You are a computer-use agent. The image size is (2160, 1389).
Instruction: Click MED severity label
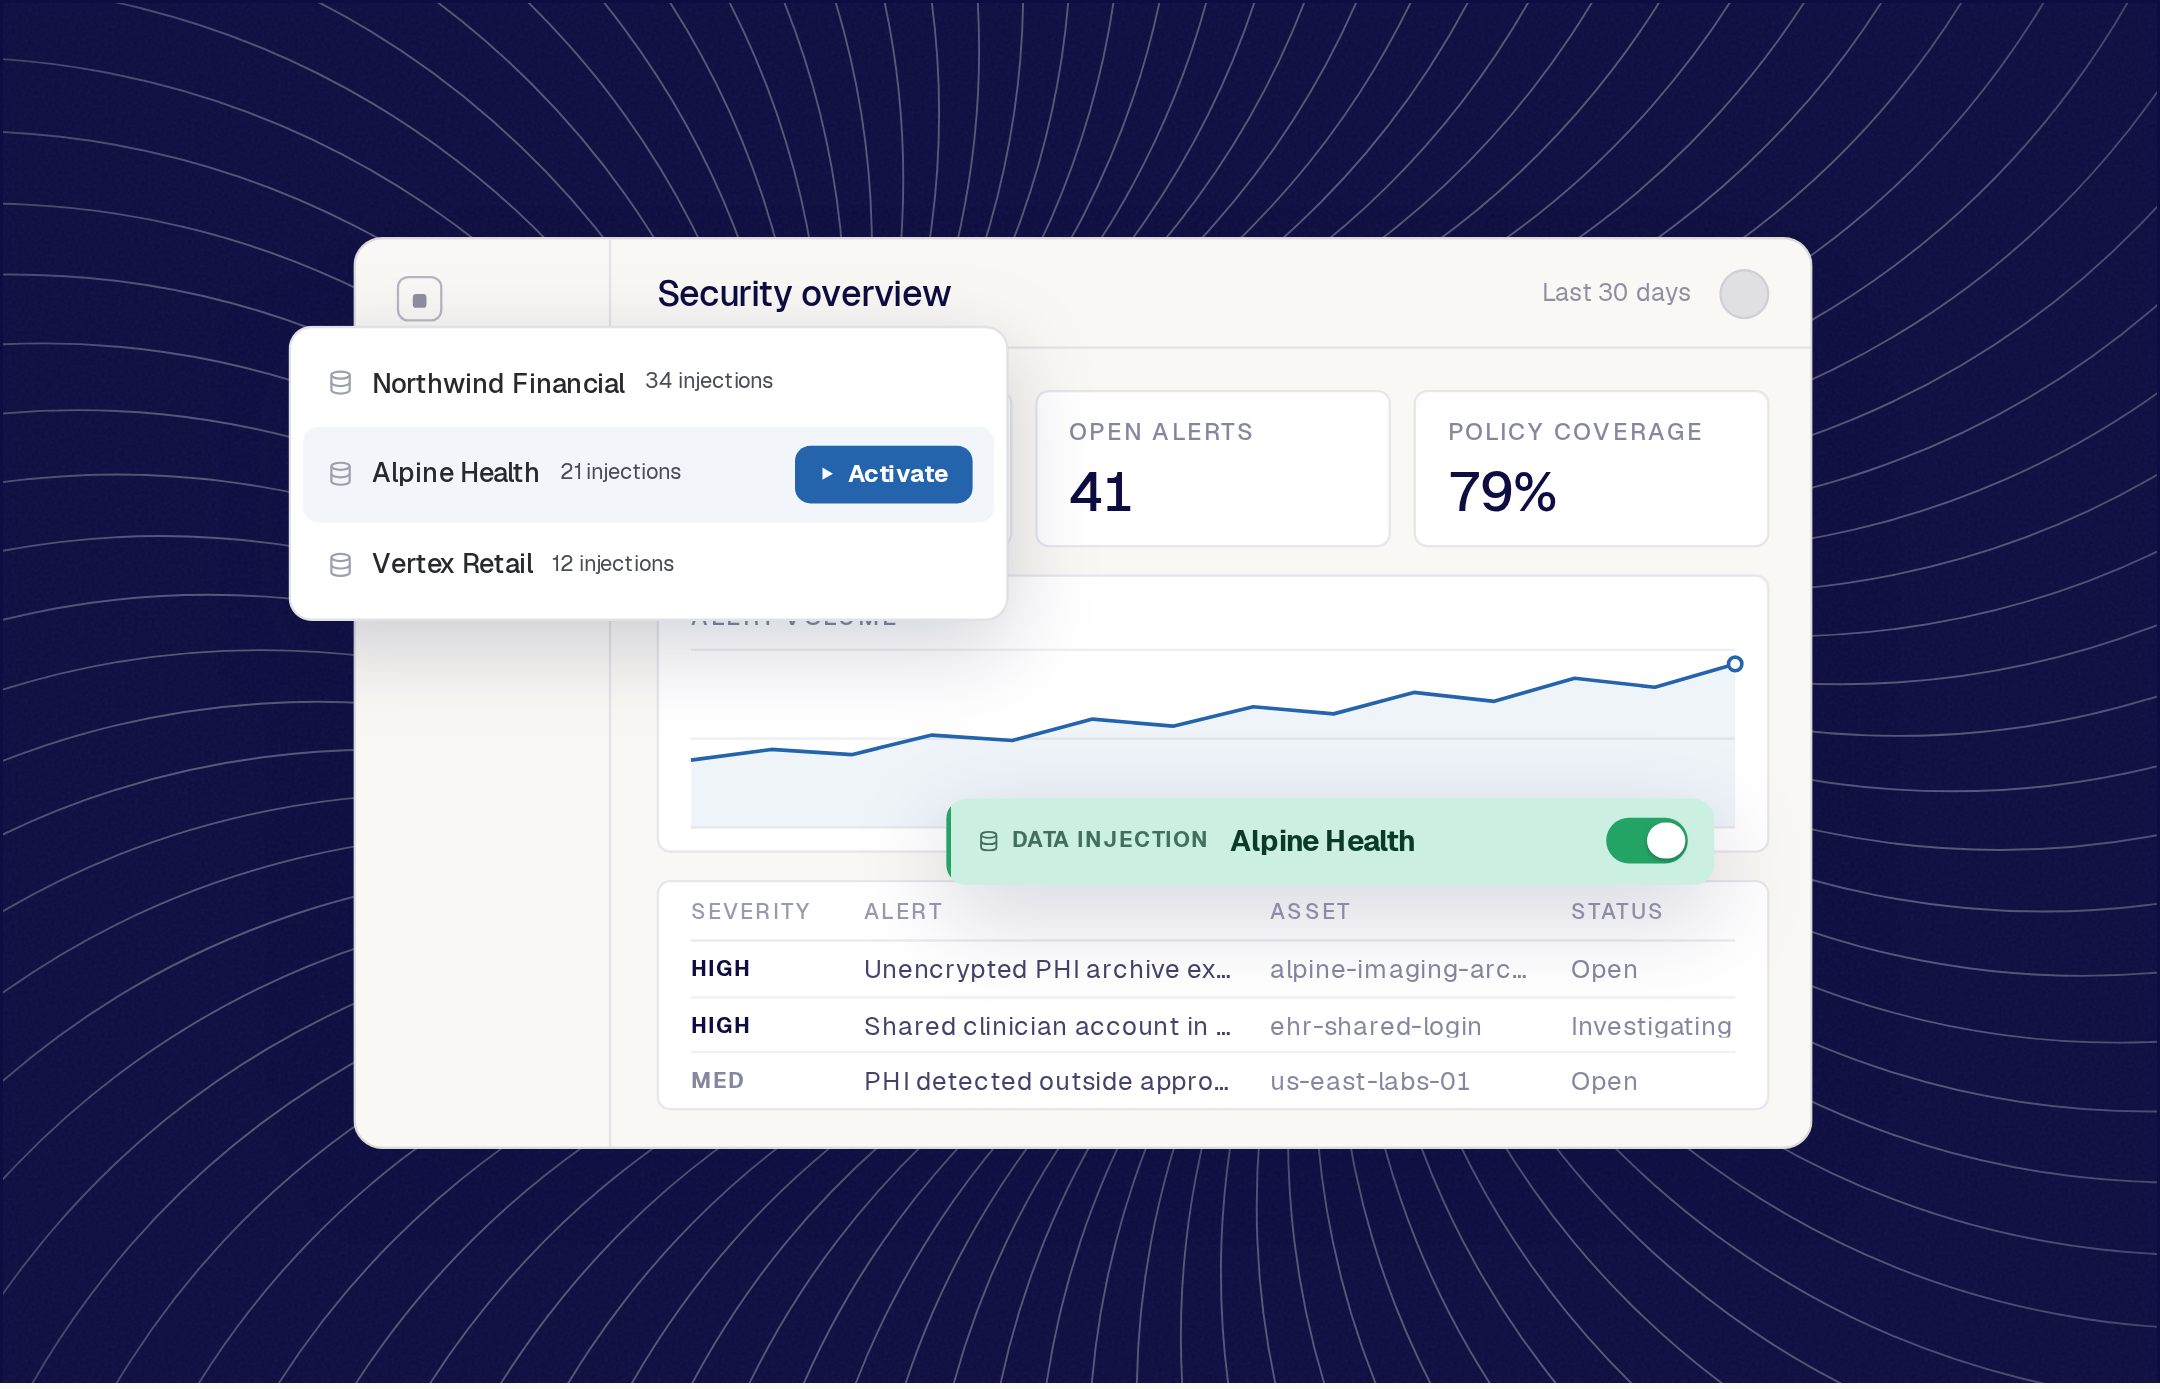(x=717, y=1081)
